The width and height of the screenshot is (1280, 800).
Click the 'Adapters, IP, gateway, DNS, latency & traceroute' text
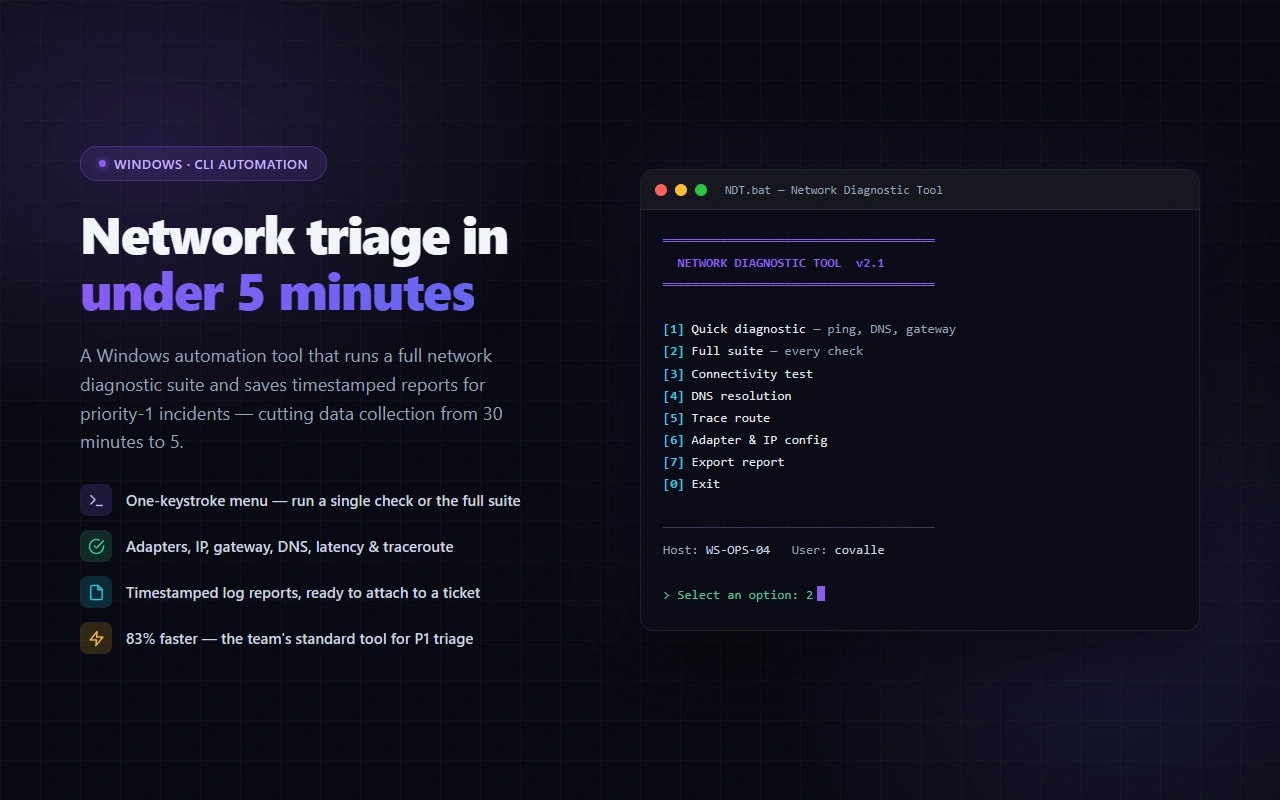tap(290, 547)
